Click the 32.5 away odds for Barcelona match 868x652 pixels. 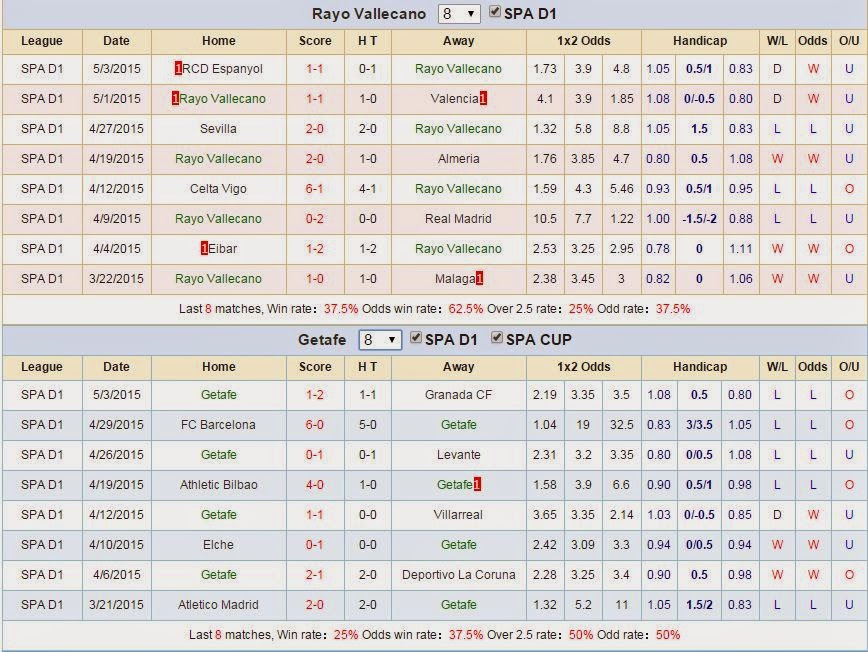[621, 425]
